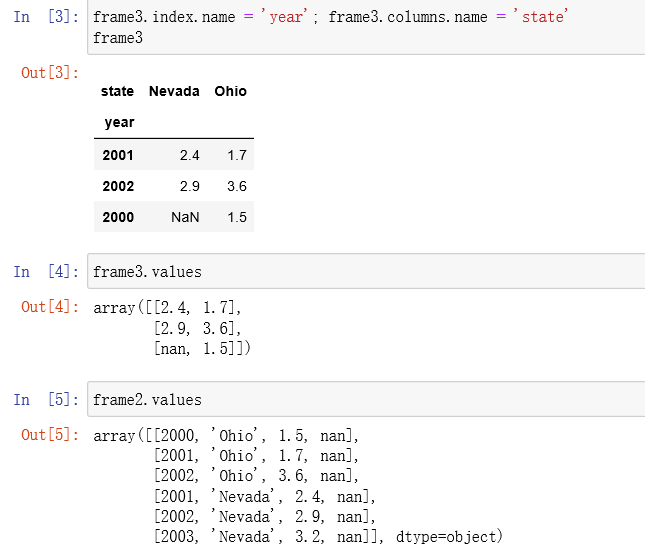Image resolution: width=645 pixels, height=552 pixels.
Task: Click the 'year' string in cell 3 code
Action: coord(285,17)
